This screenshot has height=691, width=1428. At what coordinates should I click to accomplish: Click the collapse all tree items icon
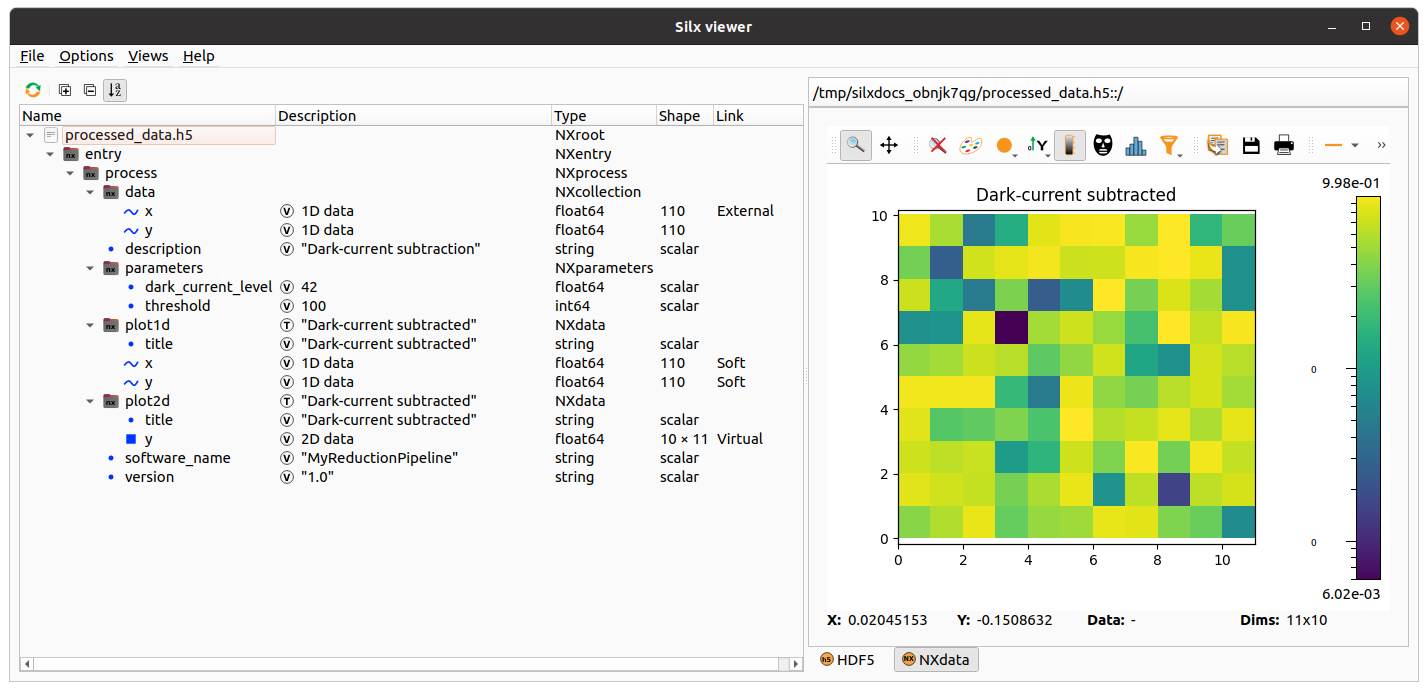(x=90, y=90)
